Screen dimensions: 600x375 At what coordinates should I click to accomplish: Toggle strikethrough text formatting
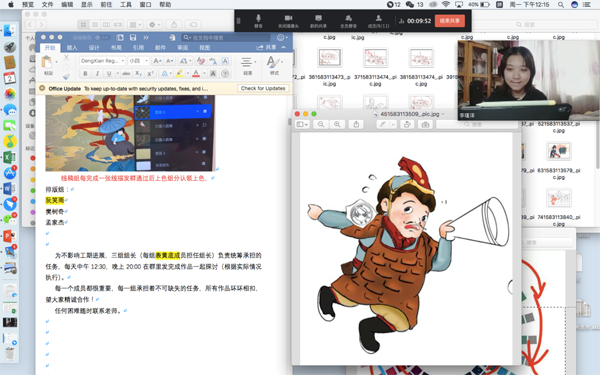[126, 73]
